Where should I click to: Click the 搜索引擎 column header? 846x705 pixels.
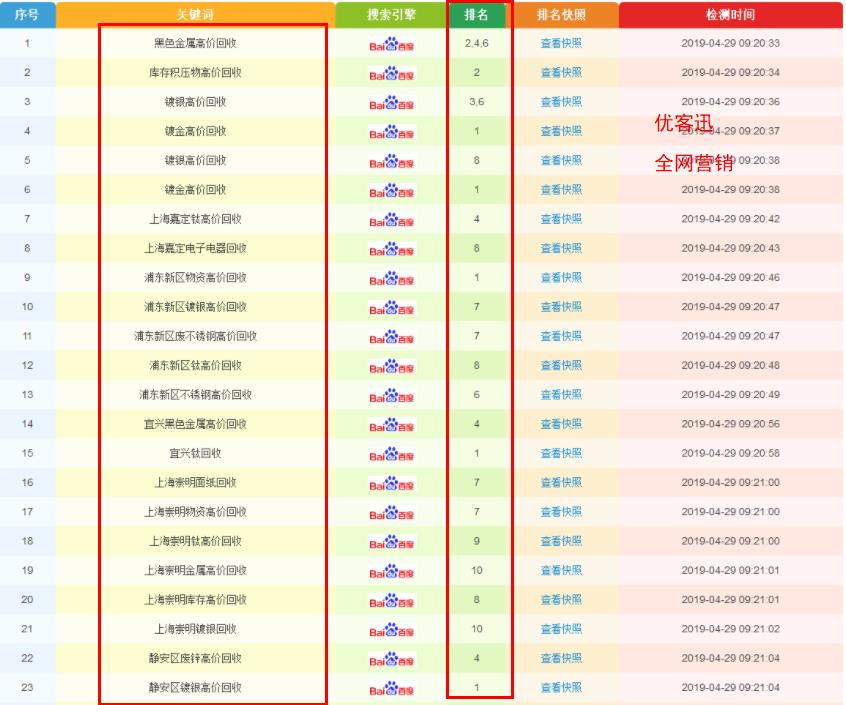(x=391, y=15)
